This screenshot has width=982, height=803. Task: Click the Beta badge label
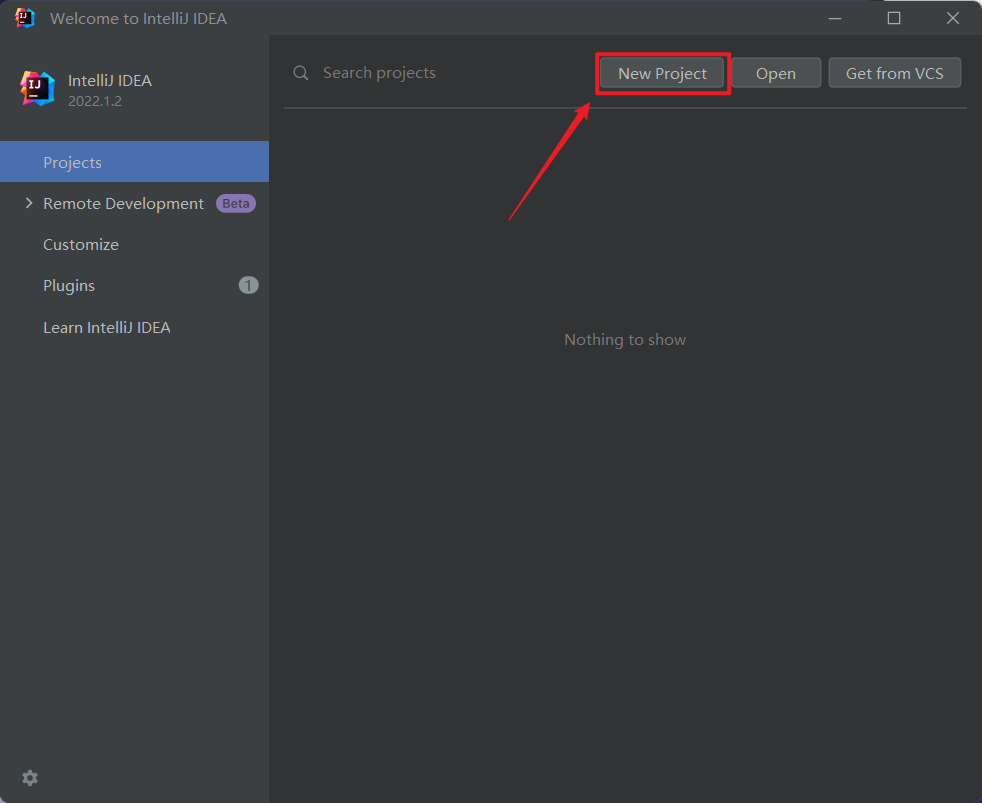(x=235, y=204)
